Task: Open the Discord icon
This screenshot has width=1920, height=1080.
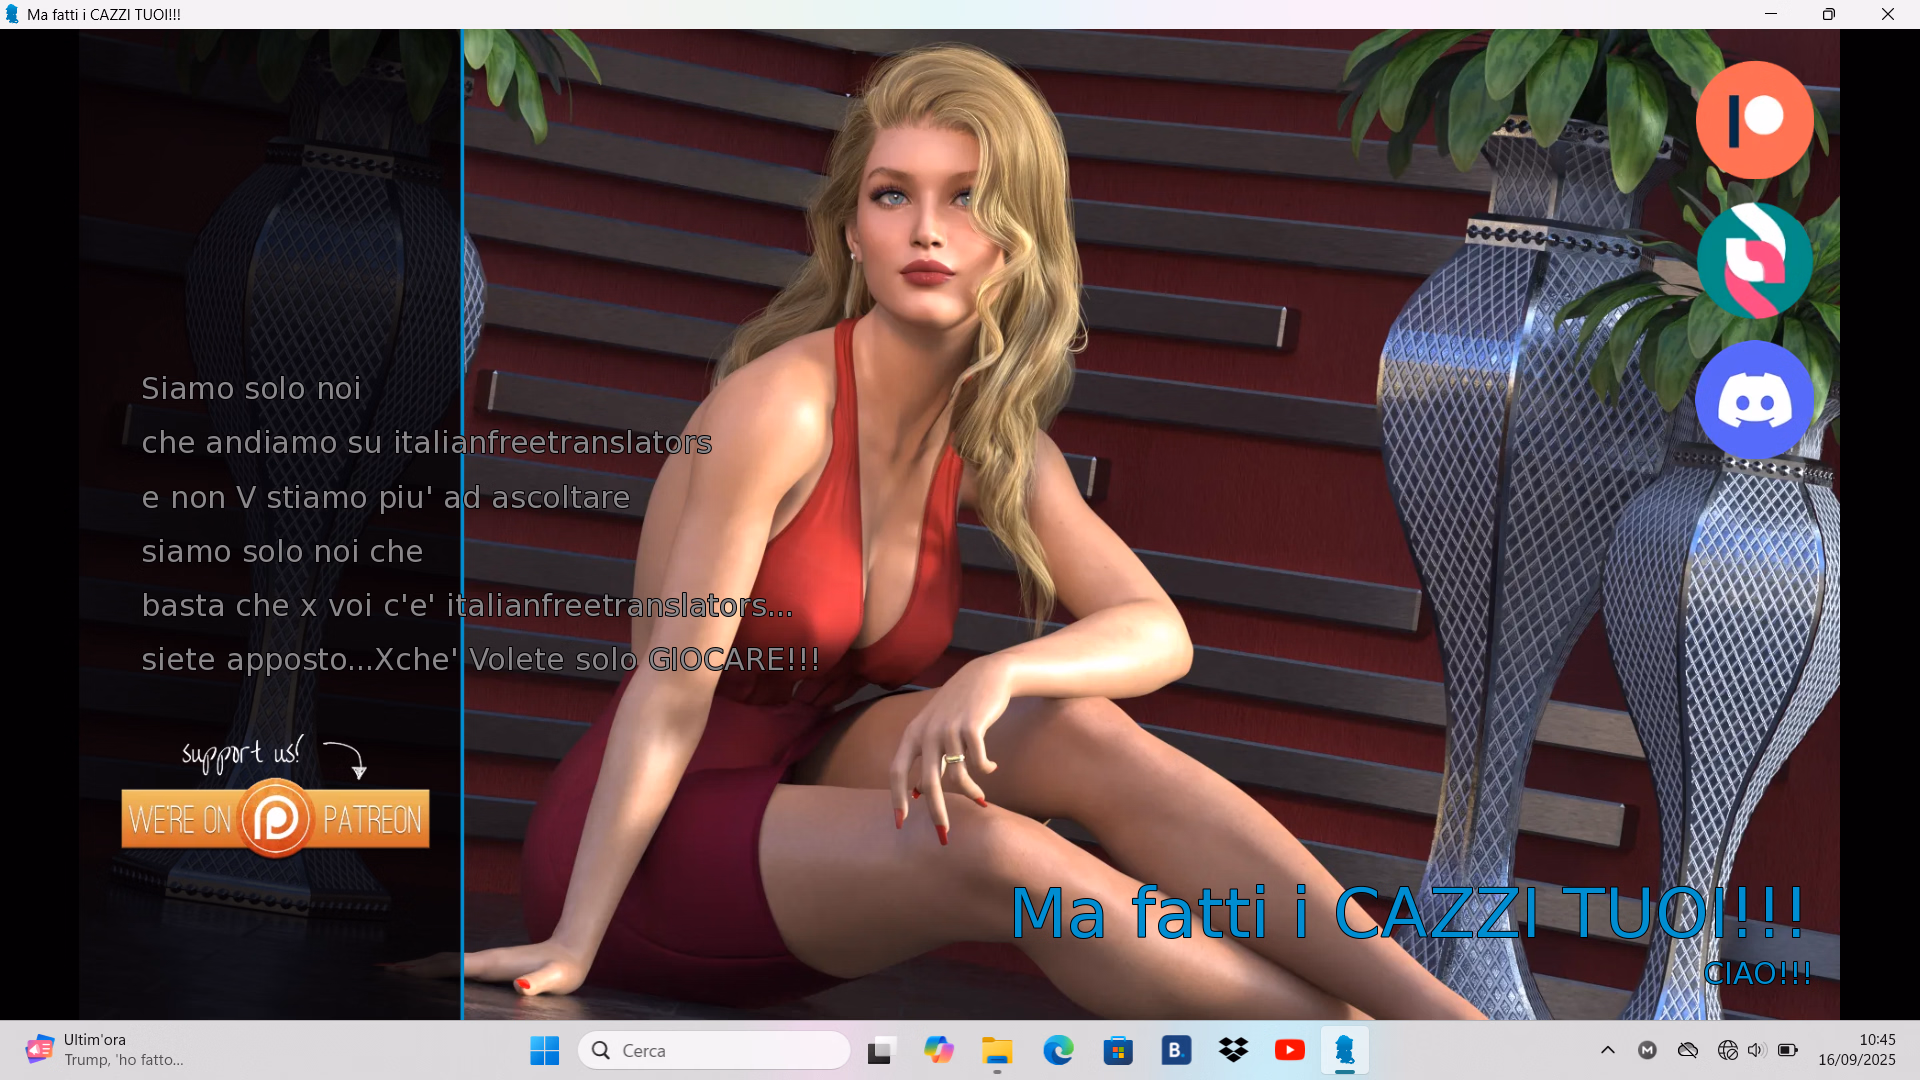Action: [1754, 400]
